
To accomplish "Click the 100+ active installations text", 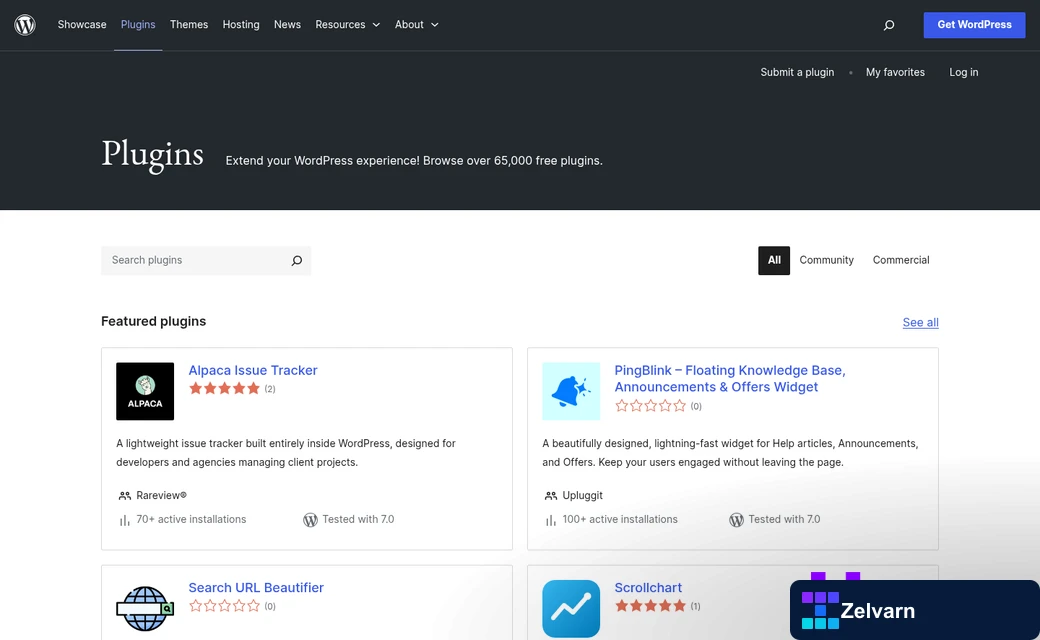I will (x=620, y=519).
